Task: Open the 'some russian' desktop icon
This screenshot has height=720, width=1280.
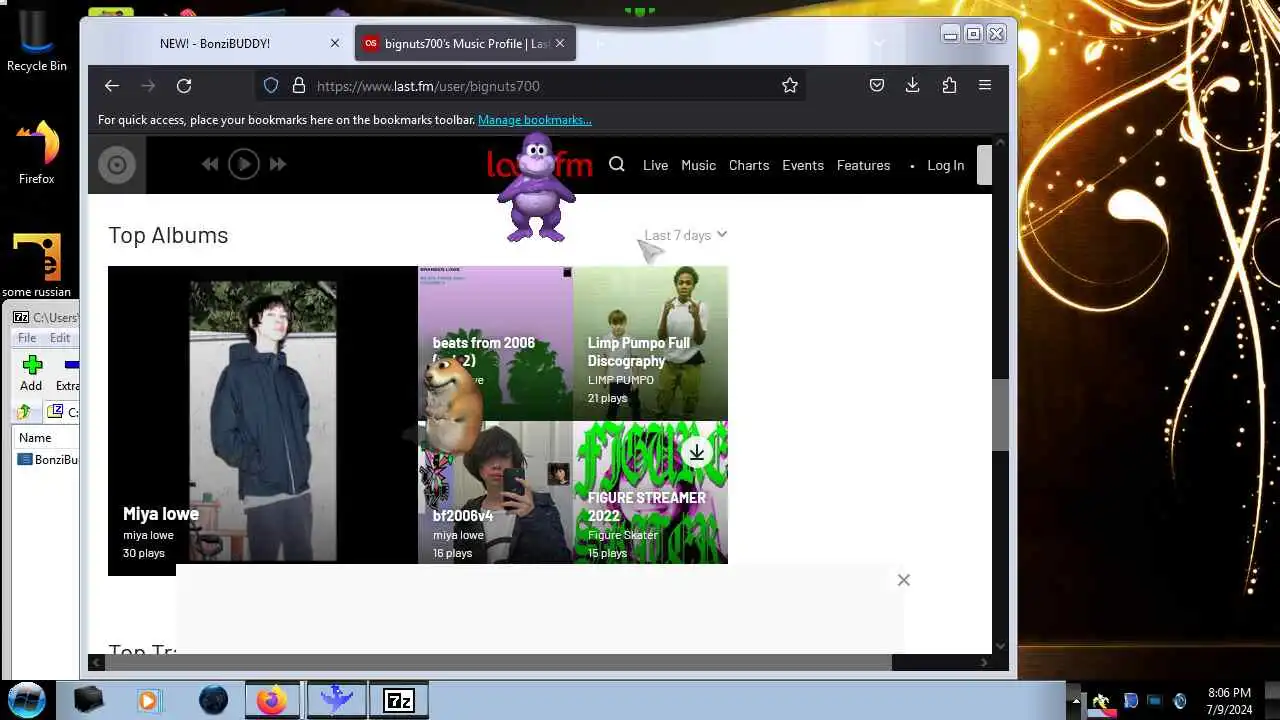Action: 37,266
